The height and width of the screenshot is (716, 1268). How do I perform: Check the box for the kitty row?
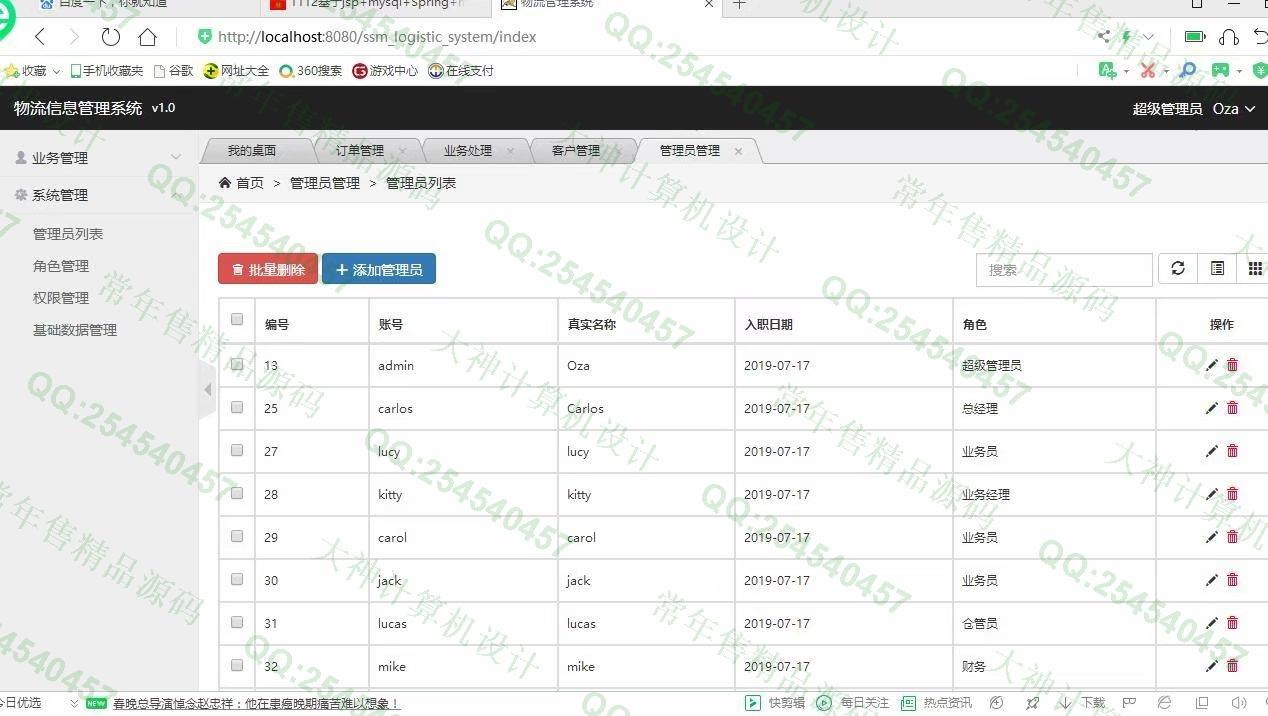tap(237, 493)
